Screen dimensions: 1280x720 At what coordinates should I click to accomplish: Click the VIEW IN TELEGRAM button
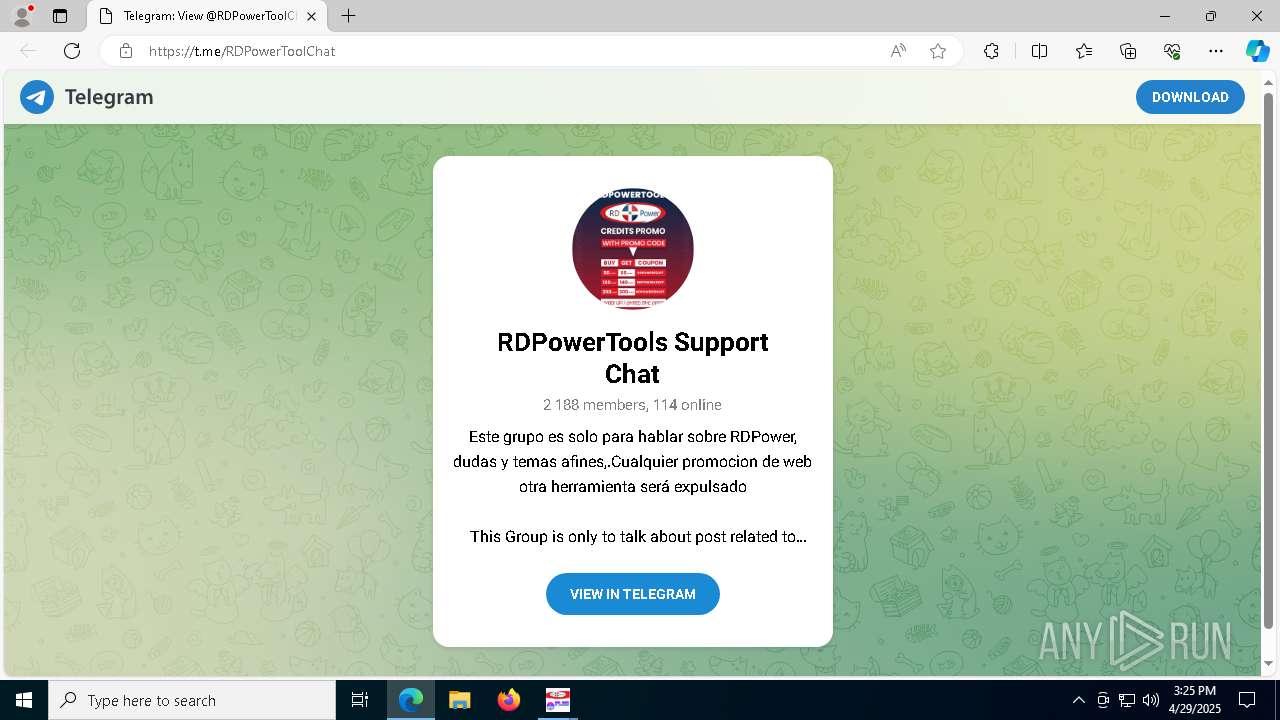tap(633, 594)
